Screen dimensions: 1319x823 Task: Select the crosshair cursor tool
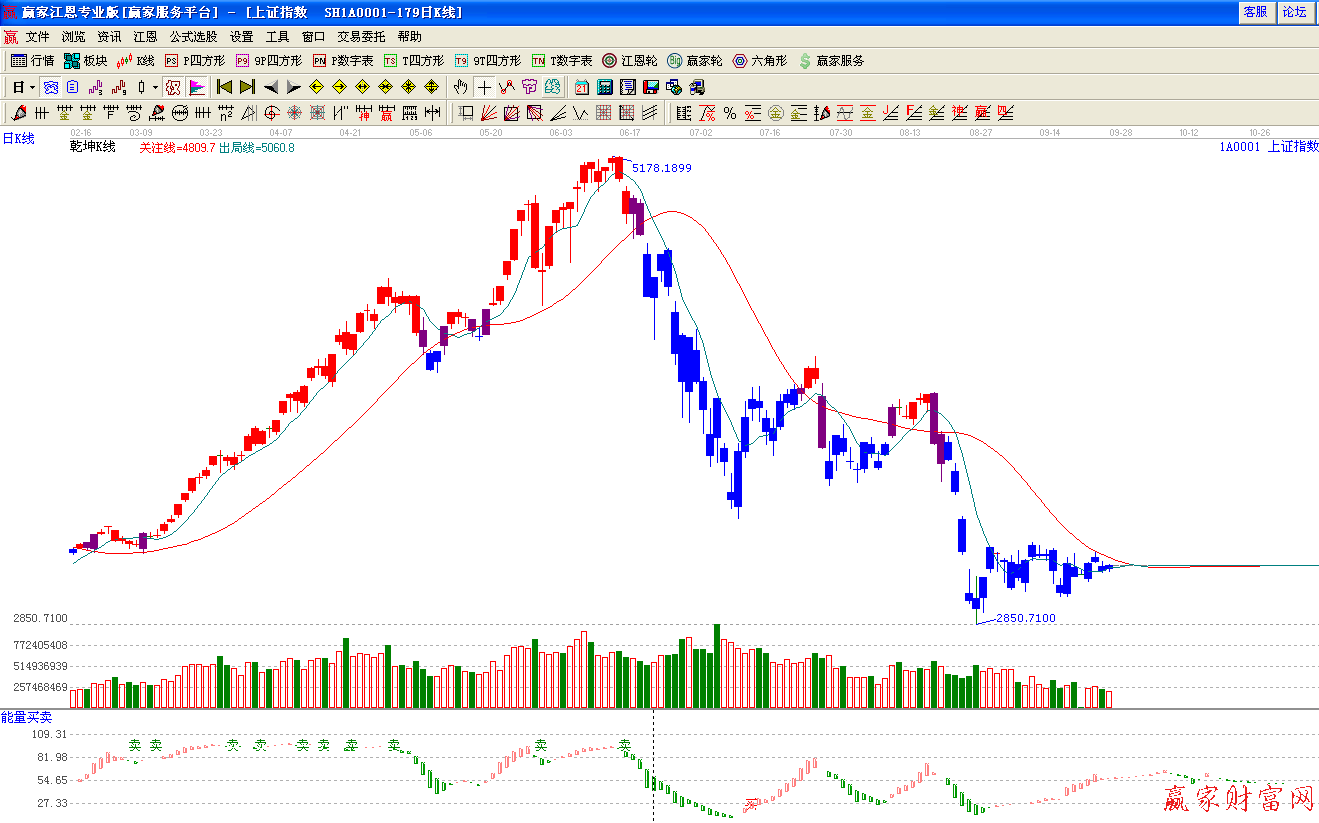484,87
